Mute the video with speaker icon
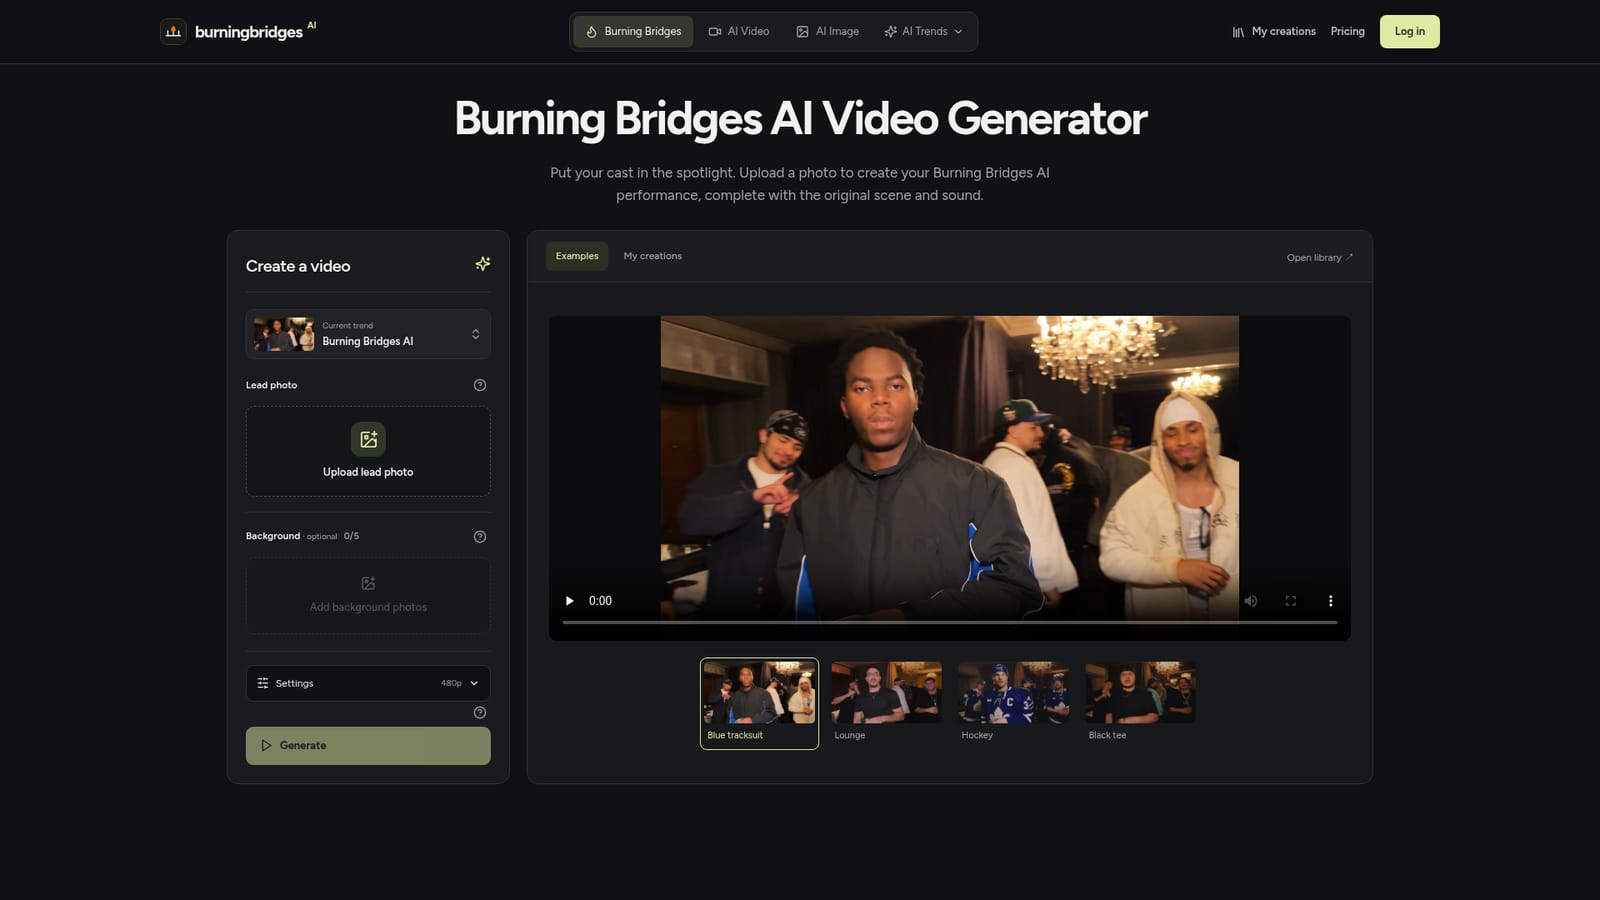This screenshot has width=1600, height=900. click(x=1250, y=601)
